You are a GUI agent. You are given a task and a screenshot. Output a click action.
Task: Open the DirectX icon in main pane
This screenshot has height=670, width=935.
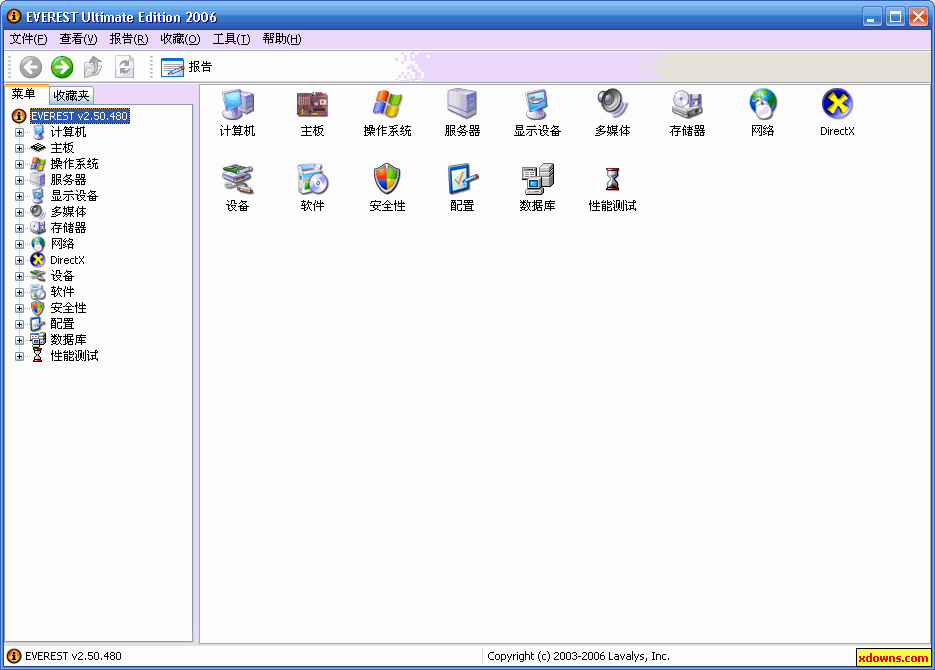[x=837, y=113]
